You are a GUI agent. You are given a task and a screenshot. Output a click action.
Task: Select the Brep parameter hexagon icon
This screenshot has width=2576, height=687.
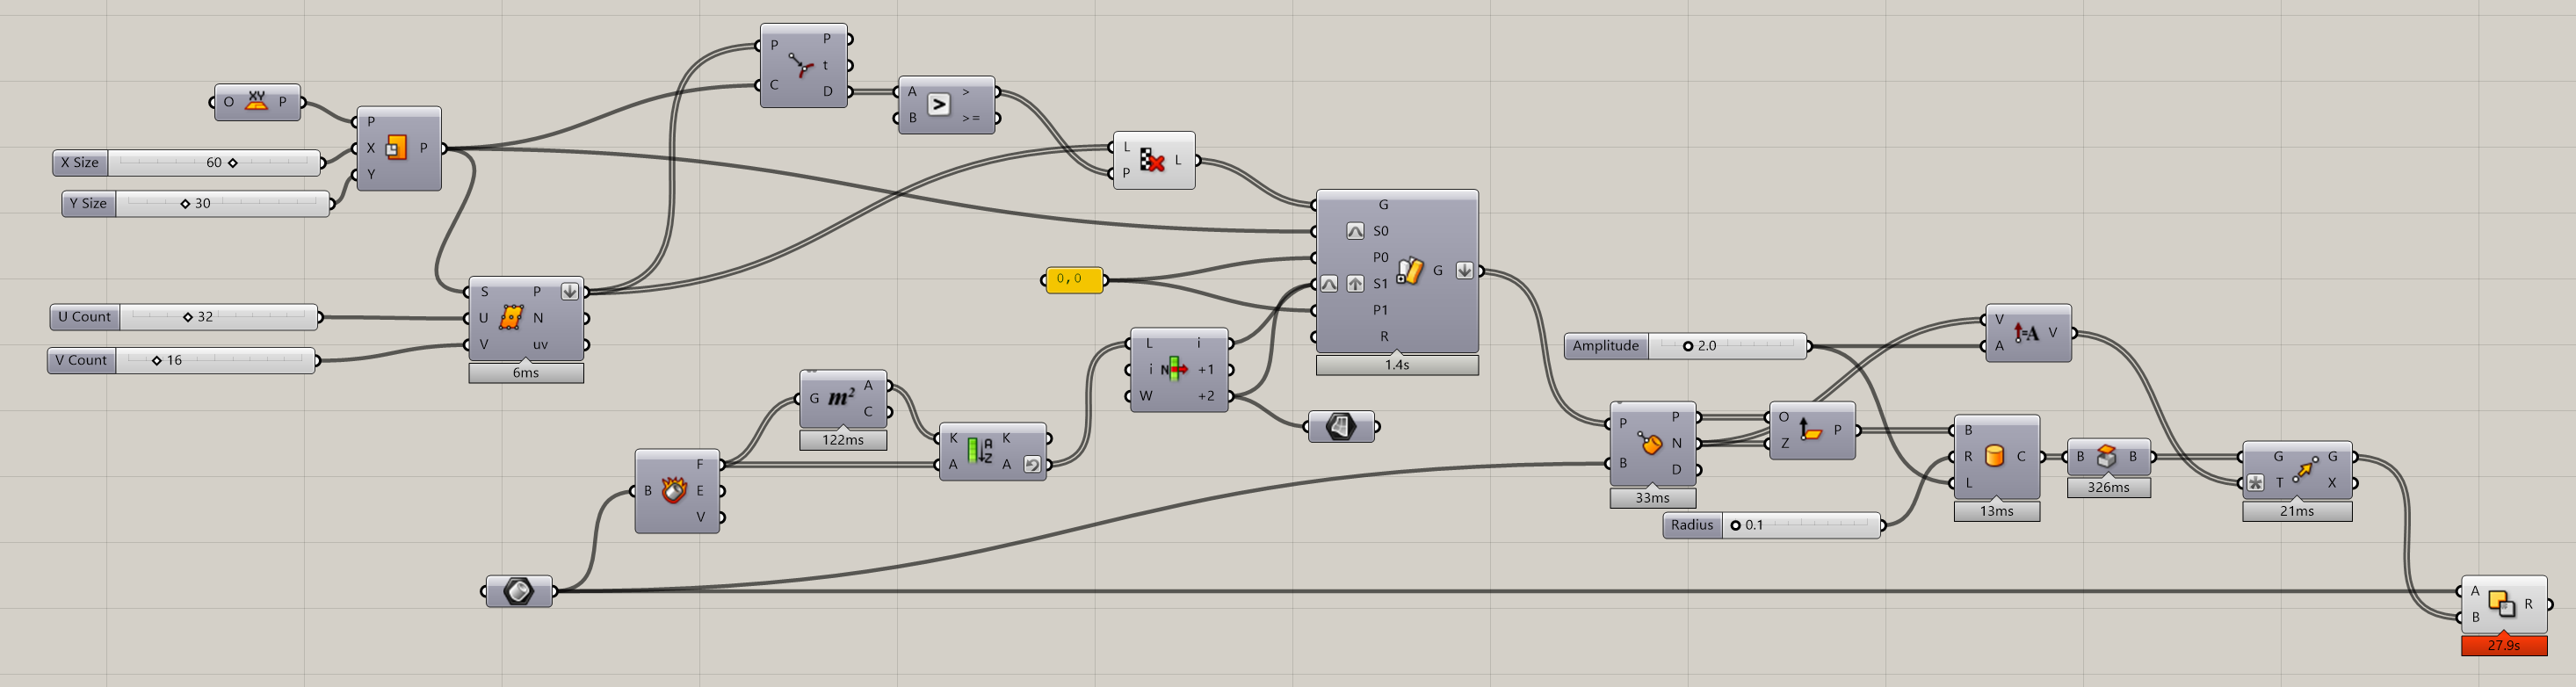point(518,591)
